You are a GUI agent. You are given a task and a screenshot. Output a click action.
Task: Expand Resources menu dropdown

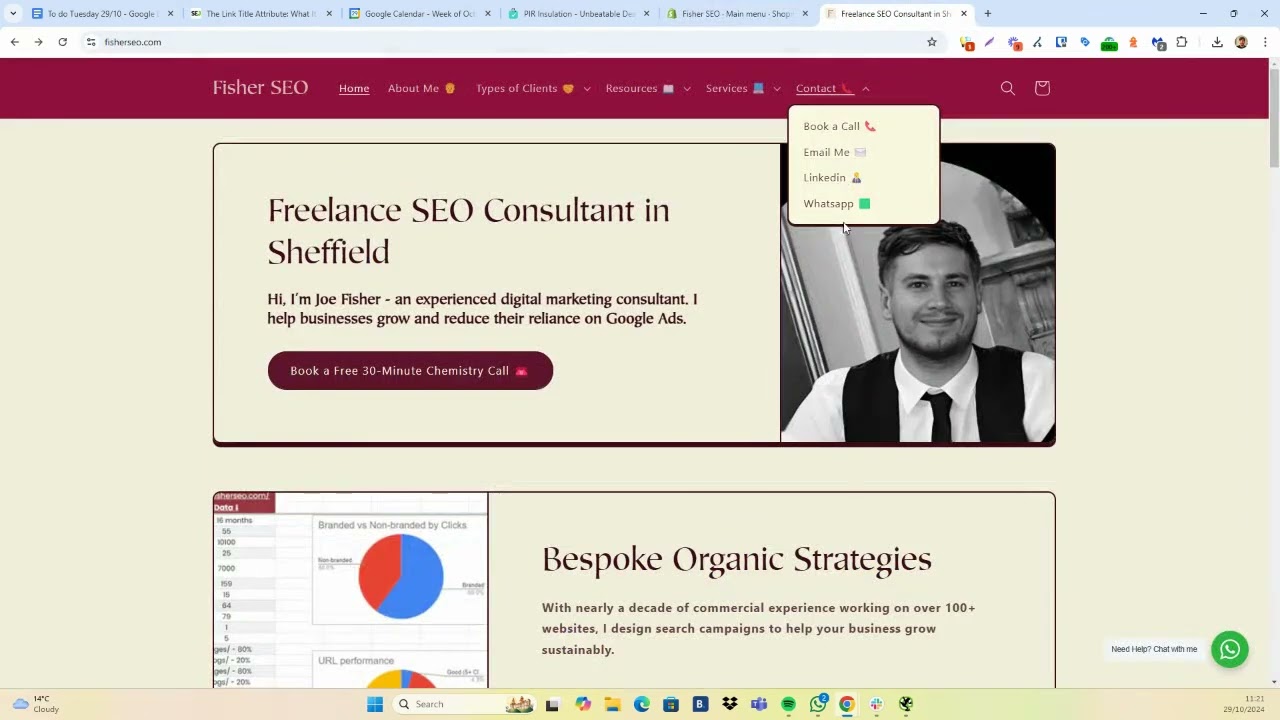[648, 88]
